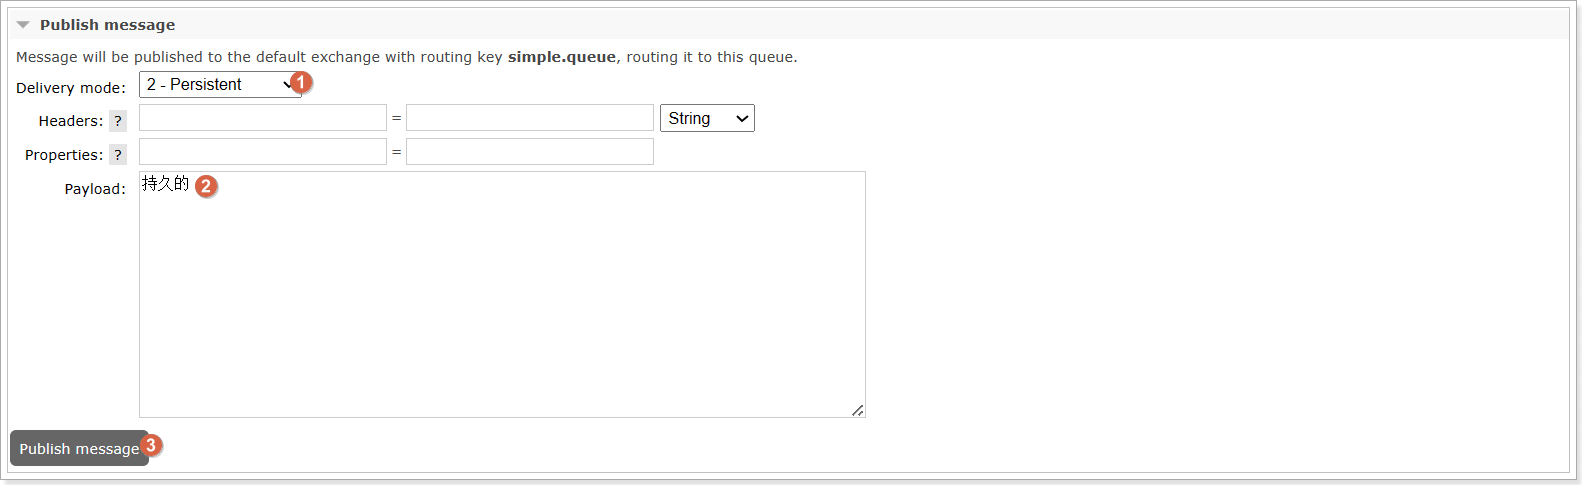Click the red step 2 marker
Screen dimensions: 1582x485
coord(206,186)
